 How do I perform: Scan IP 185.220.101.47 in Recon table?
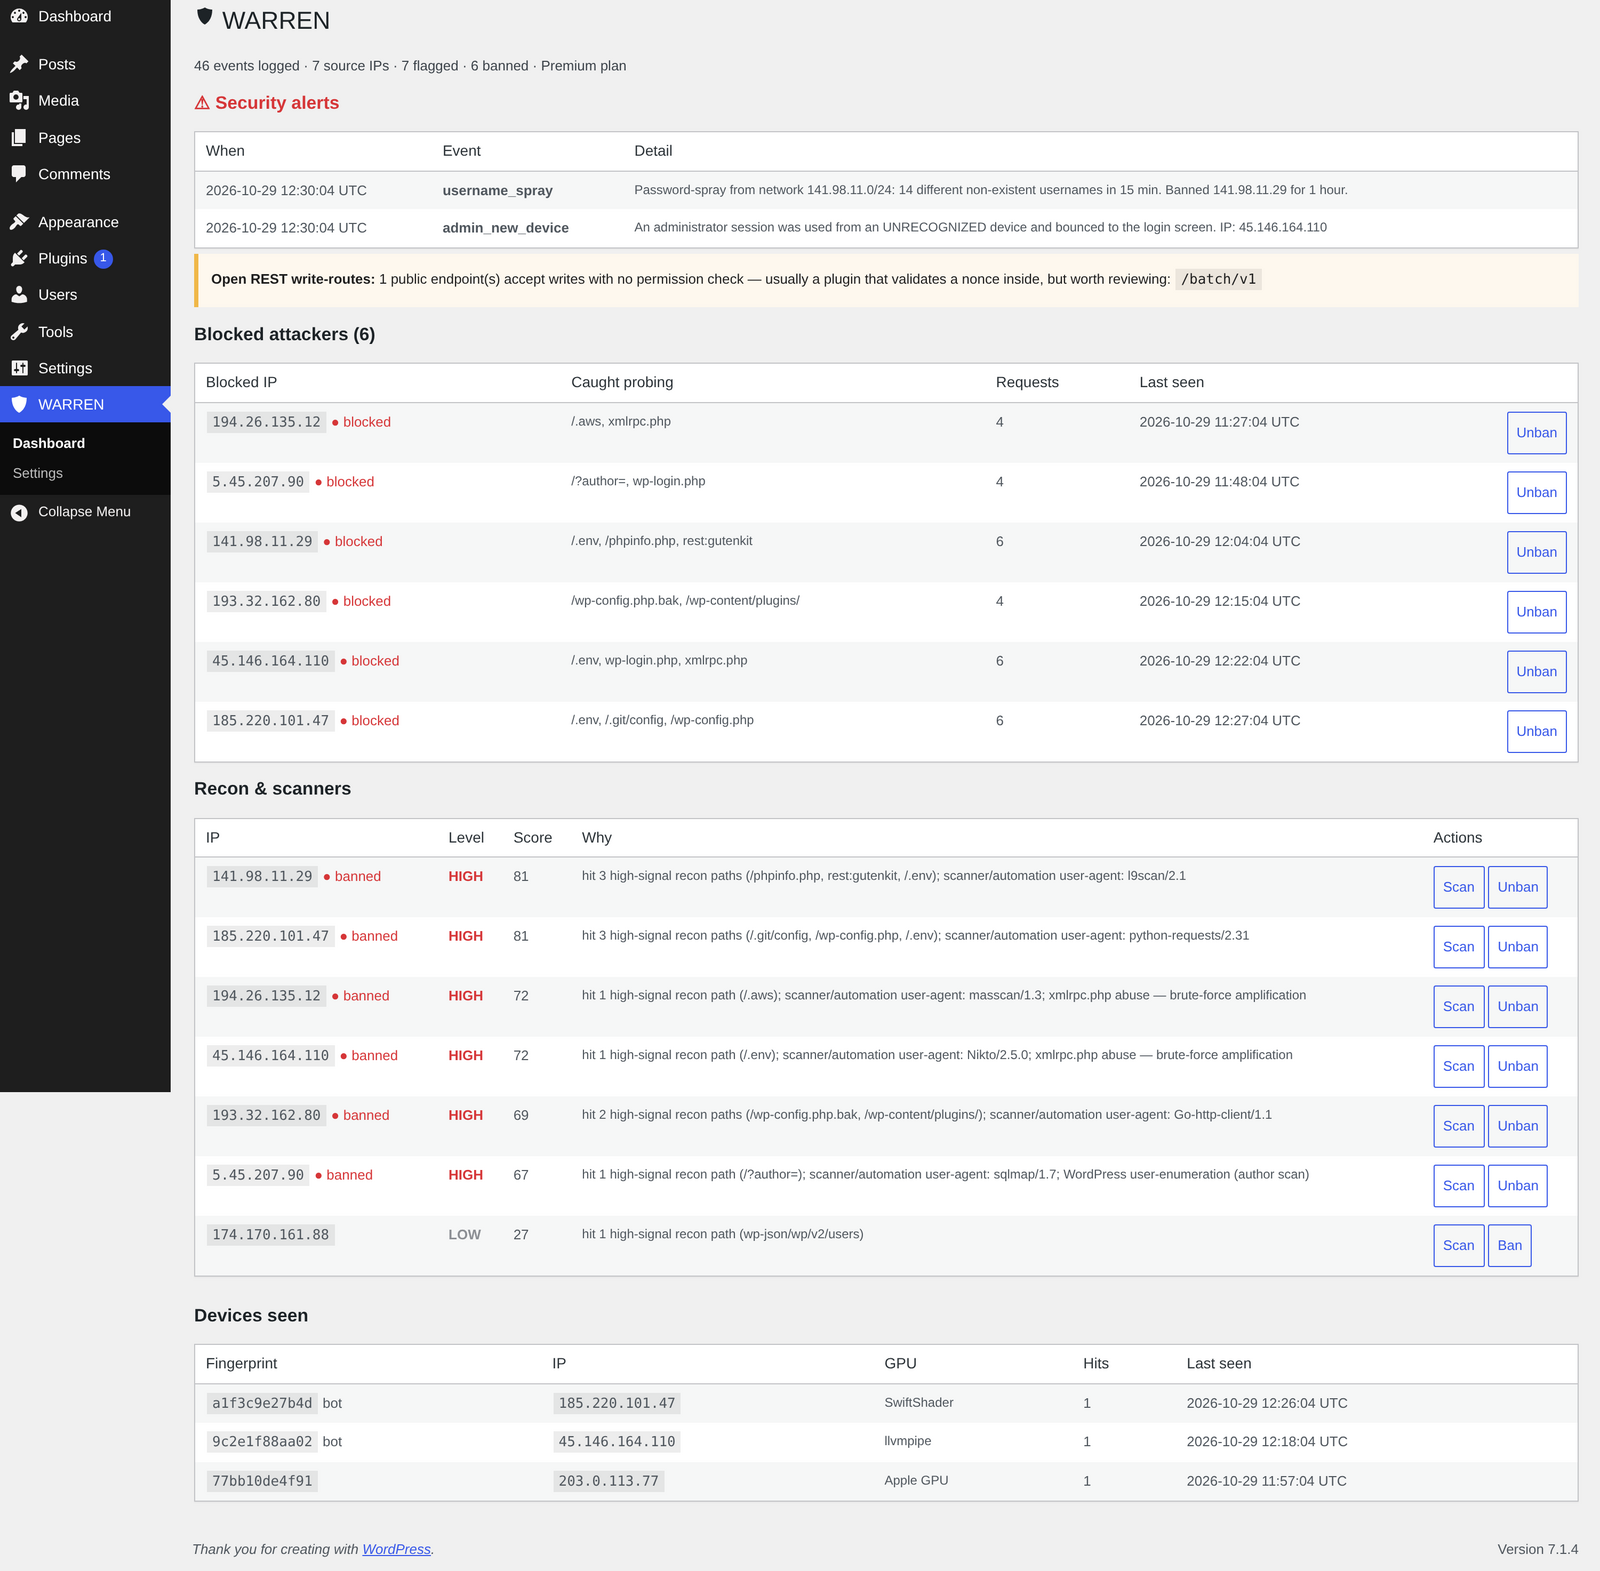click(1458, 947)
